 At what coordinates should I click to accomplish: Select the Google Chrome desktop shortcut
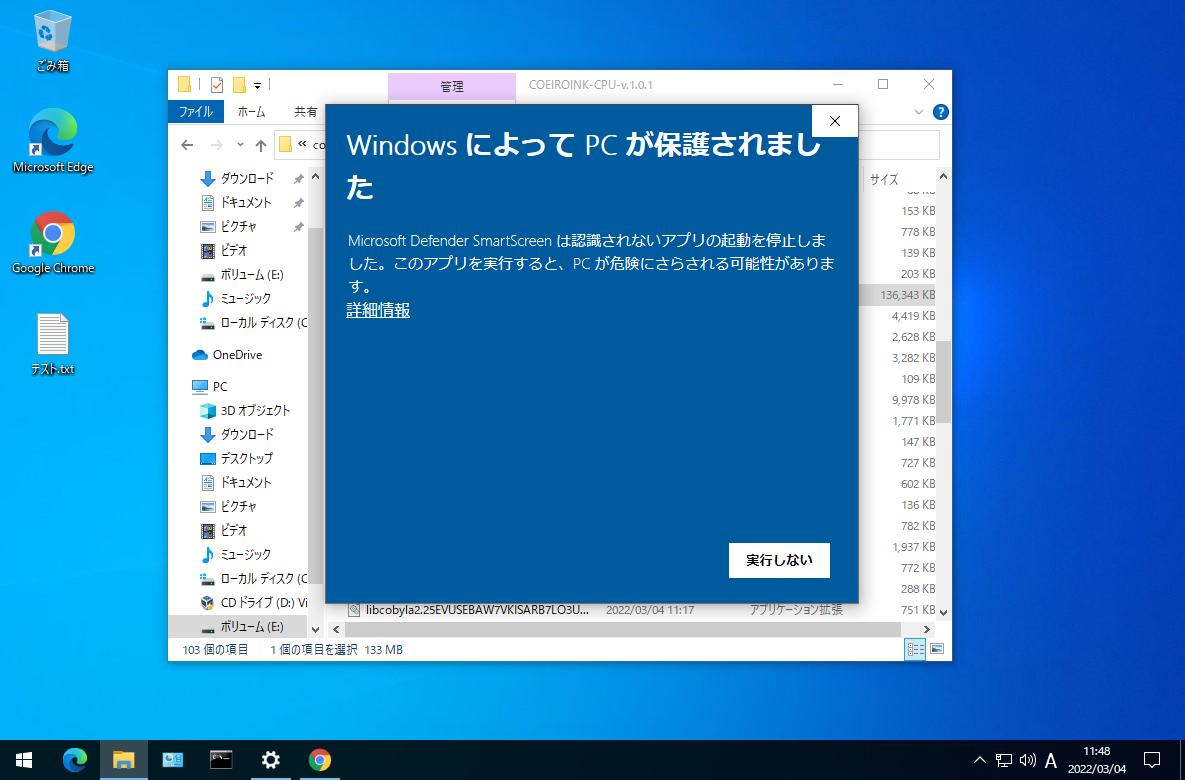point(52,243)
